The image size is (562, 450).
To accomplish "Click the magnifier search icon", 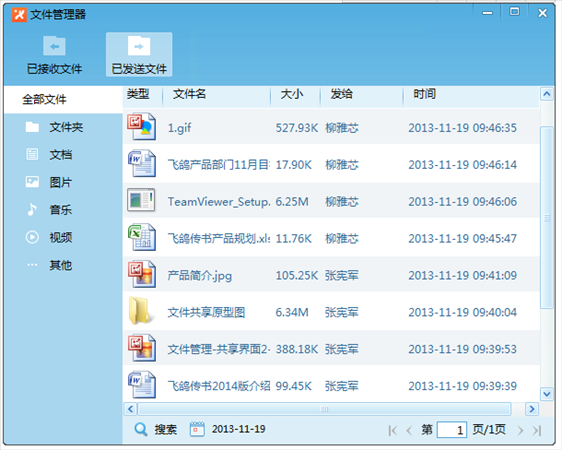I will point(141,429).
